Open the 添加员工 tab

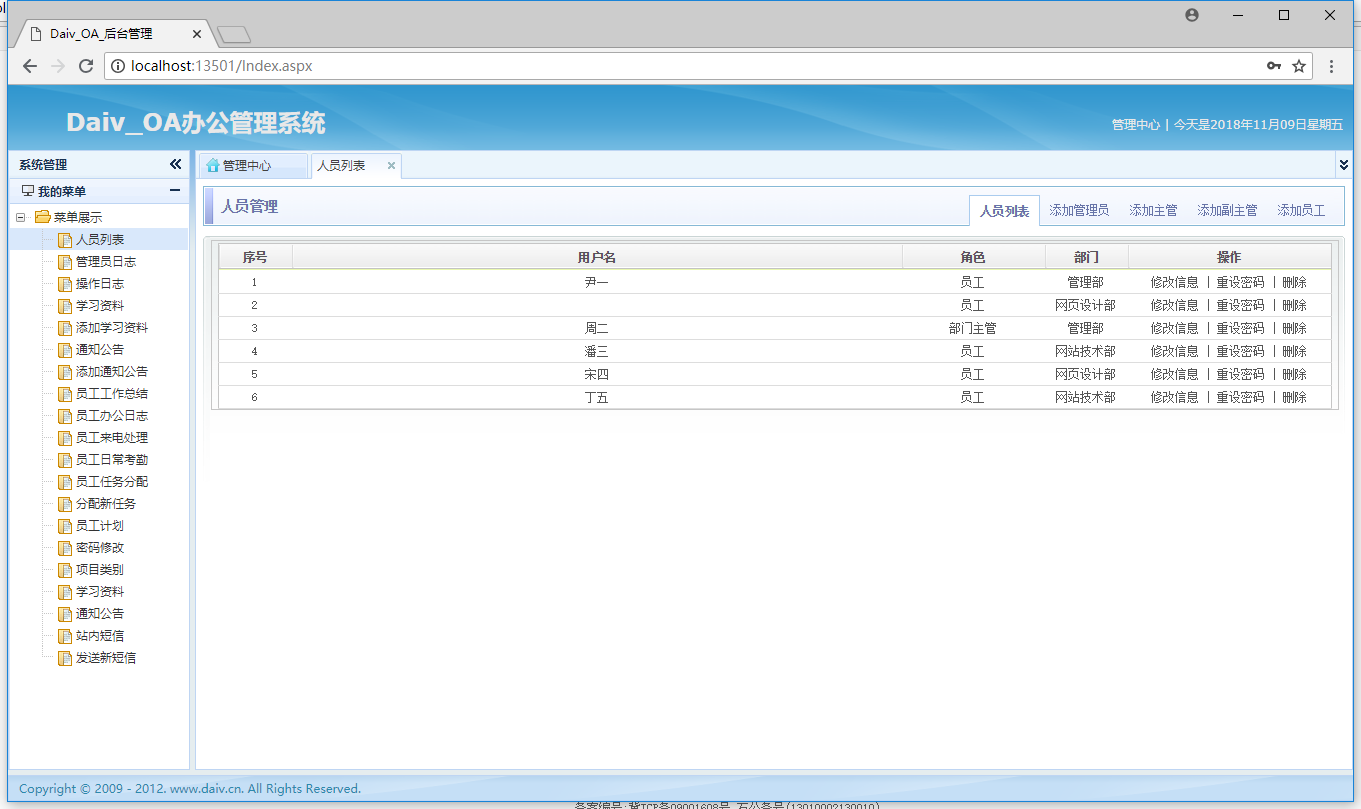(1301, 211)
